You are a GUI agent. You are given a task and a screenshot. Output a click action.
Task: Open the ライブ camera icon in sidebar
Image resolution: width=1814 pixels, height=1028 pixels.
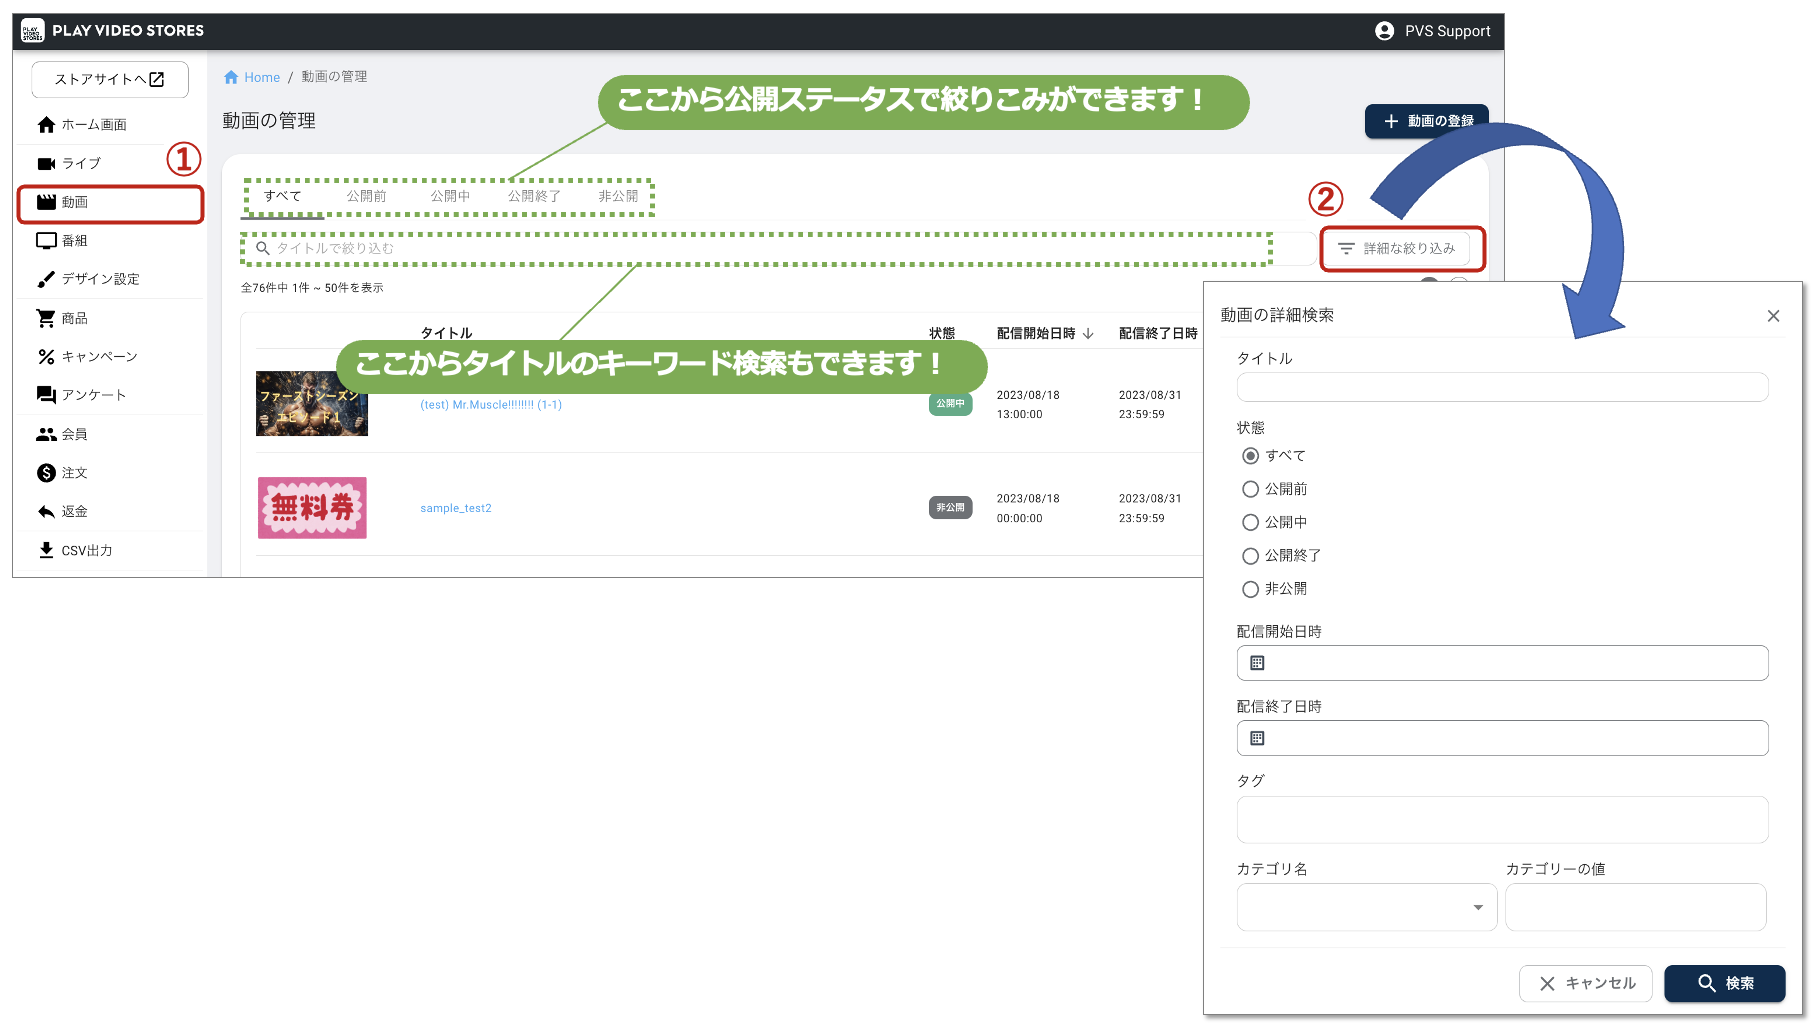(x=46, y=163)
